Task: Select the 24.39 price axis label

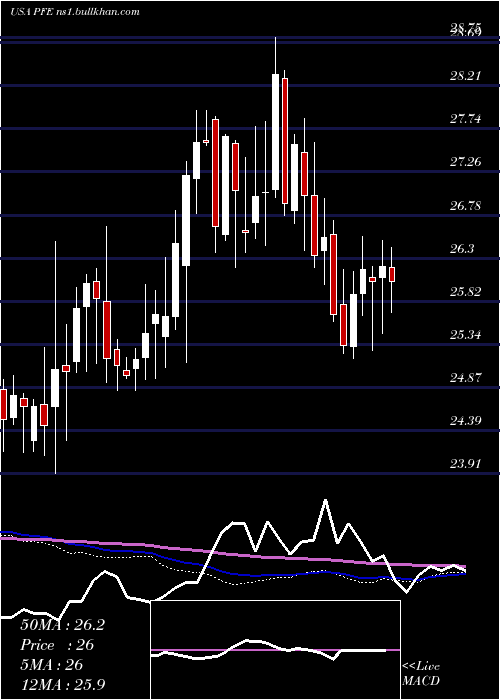Action: point(466,421)
